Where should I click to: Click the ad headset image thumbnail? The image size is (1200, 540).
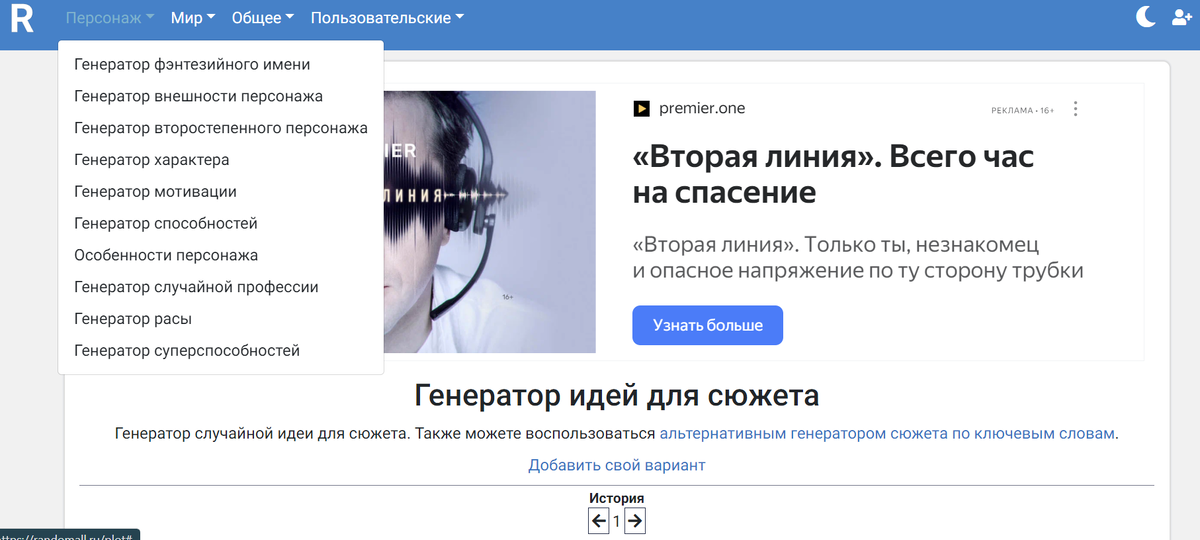pyautogui.click(x=490, y=221)
